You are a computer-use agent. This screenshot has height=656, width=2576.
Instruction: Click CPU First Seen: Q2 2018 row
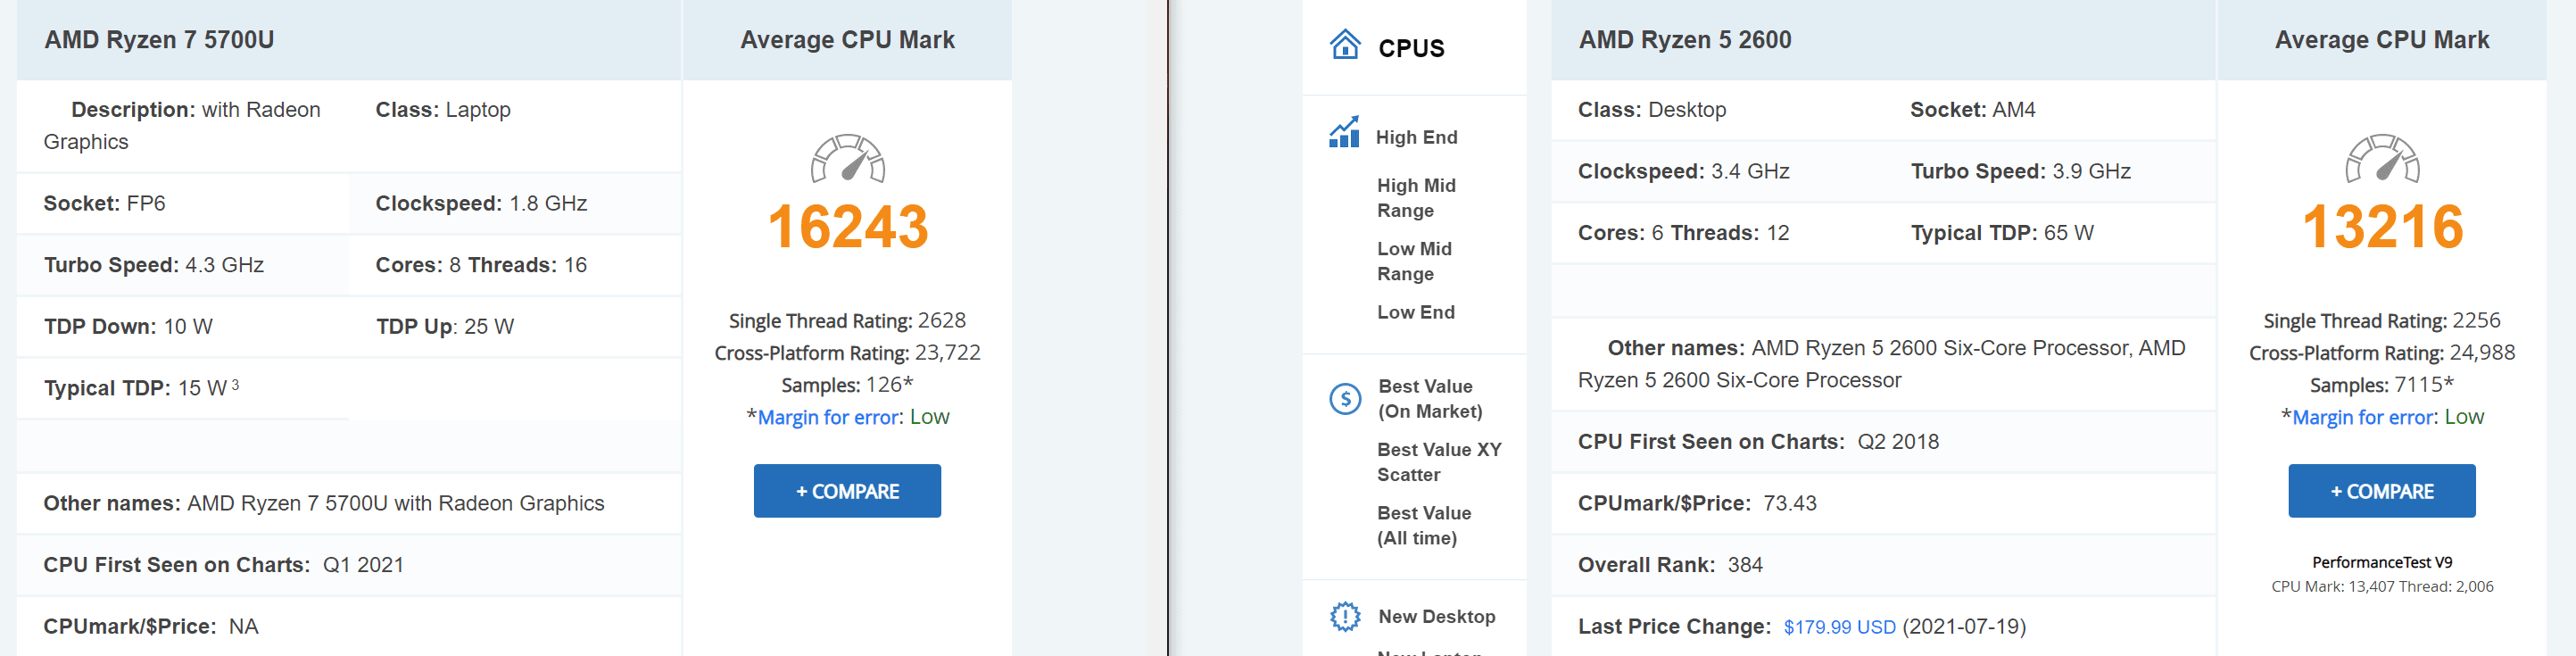point(1883,442)
